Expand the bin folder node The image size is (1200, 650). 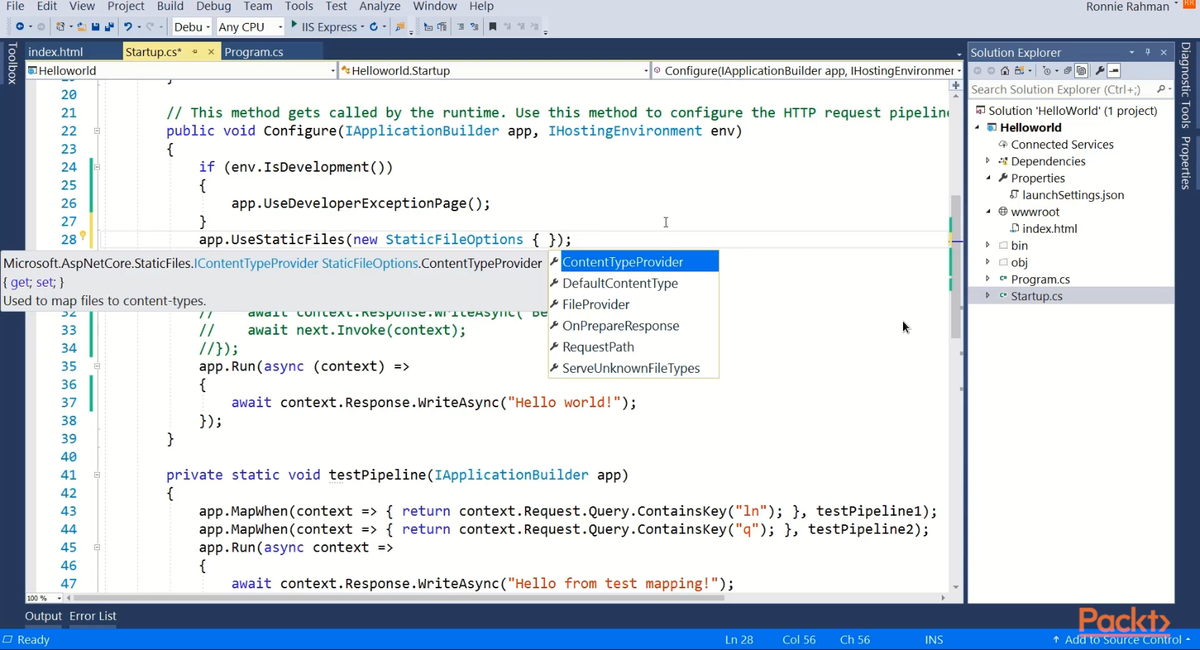988,245
